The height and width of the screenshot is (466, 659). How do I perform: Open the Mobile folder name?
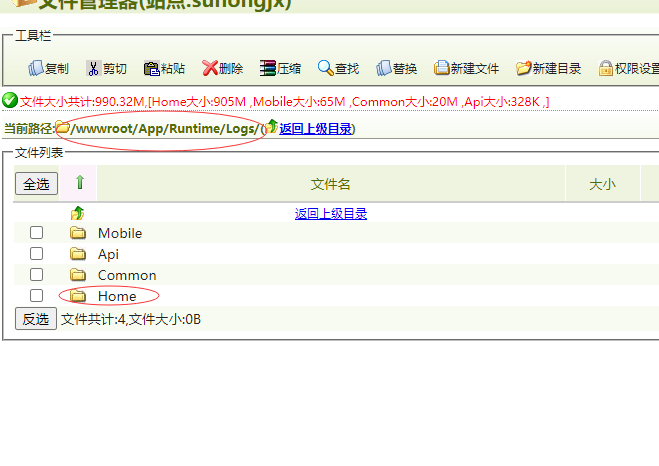pyautogui.click(x=120, y=233)
